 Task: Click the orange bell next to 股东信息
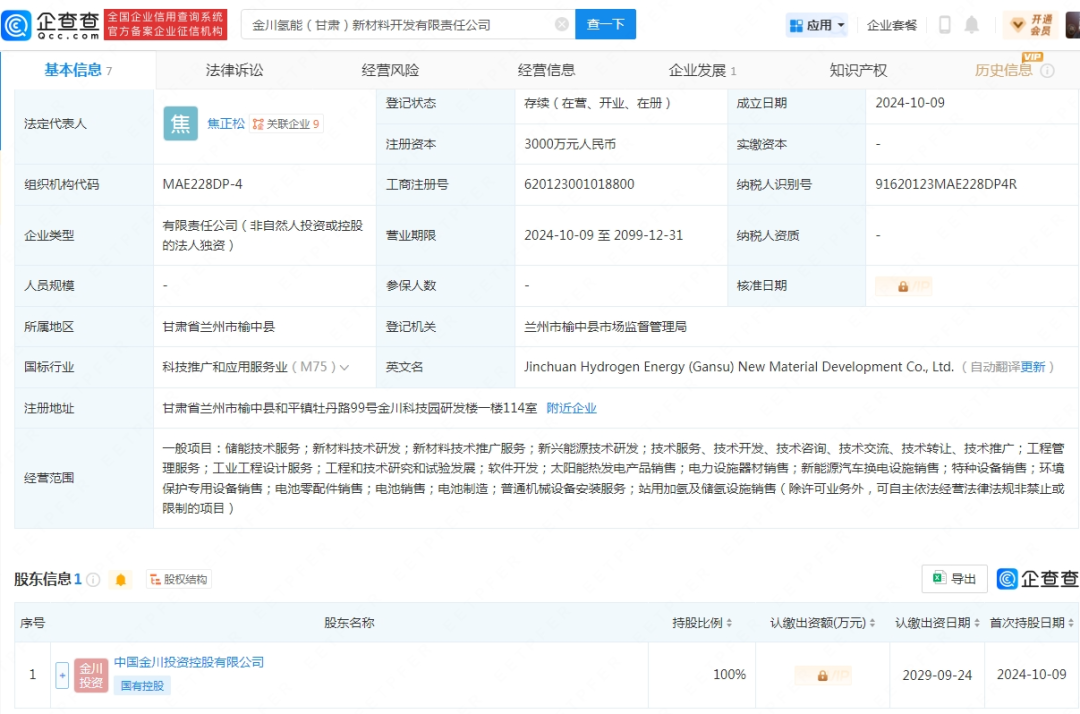pos(121,580)
